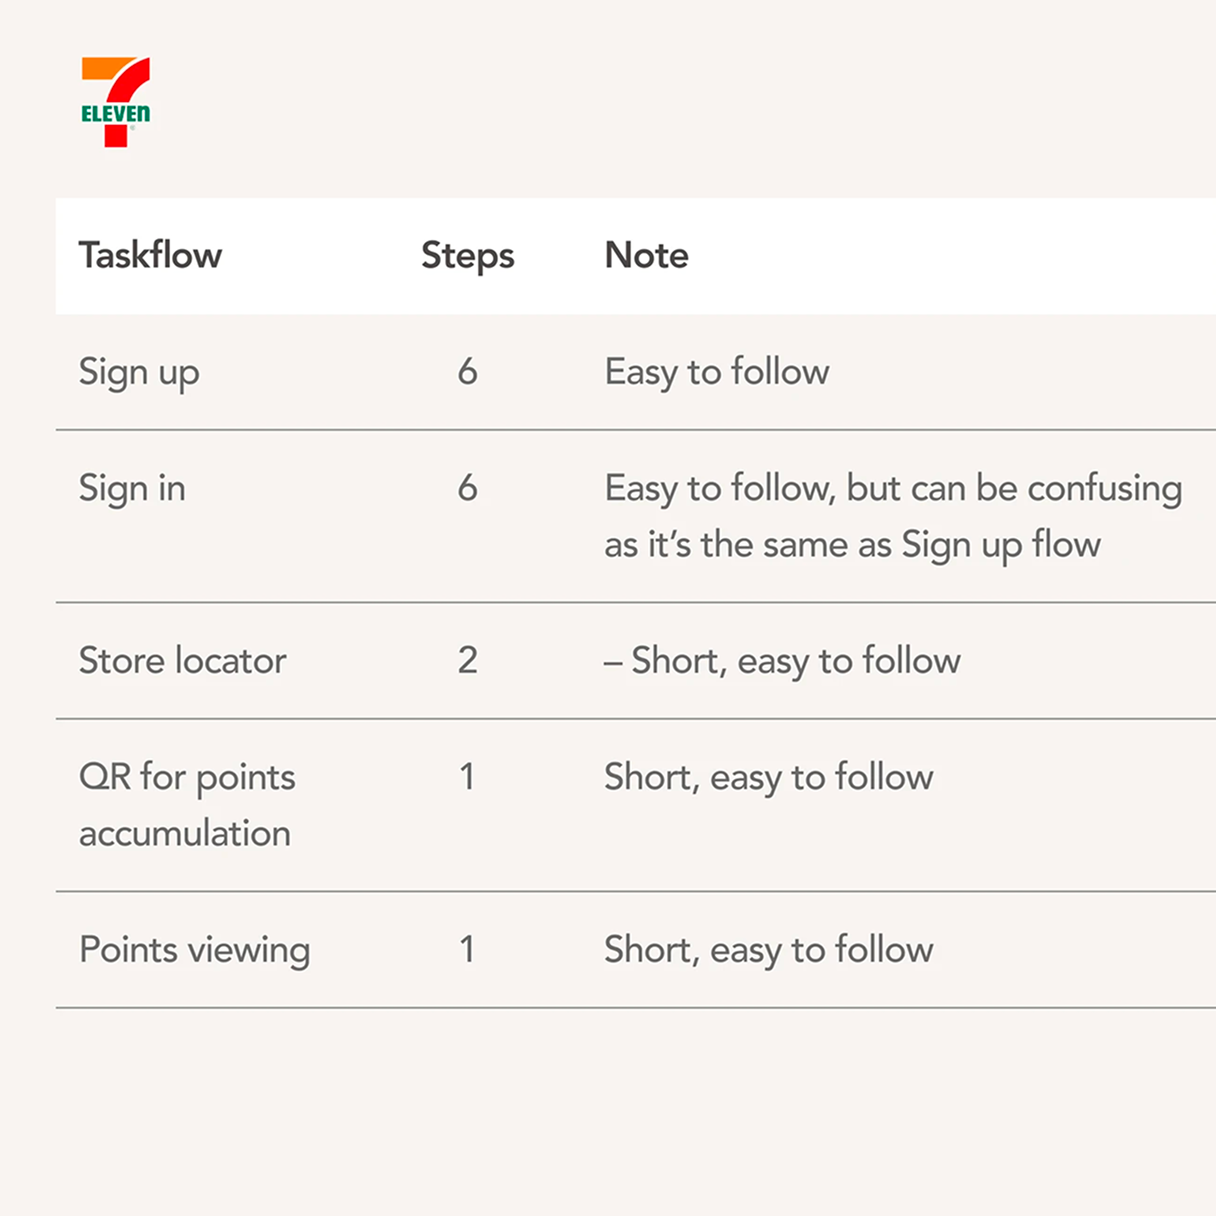This screenshot has height=1216, width=1216.
Task: Click the note for Points viewing
Action: pos(769,950)
